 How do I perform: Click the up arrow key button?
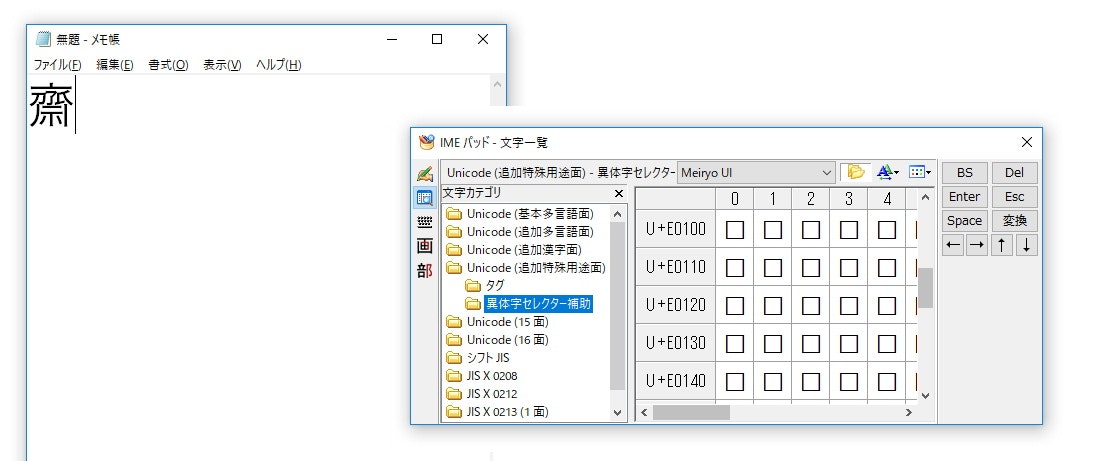(x=1001, y=245)
